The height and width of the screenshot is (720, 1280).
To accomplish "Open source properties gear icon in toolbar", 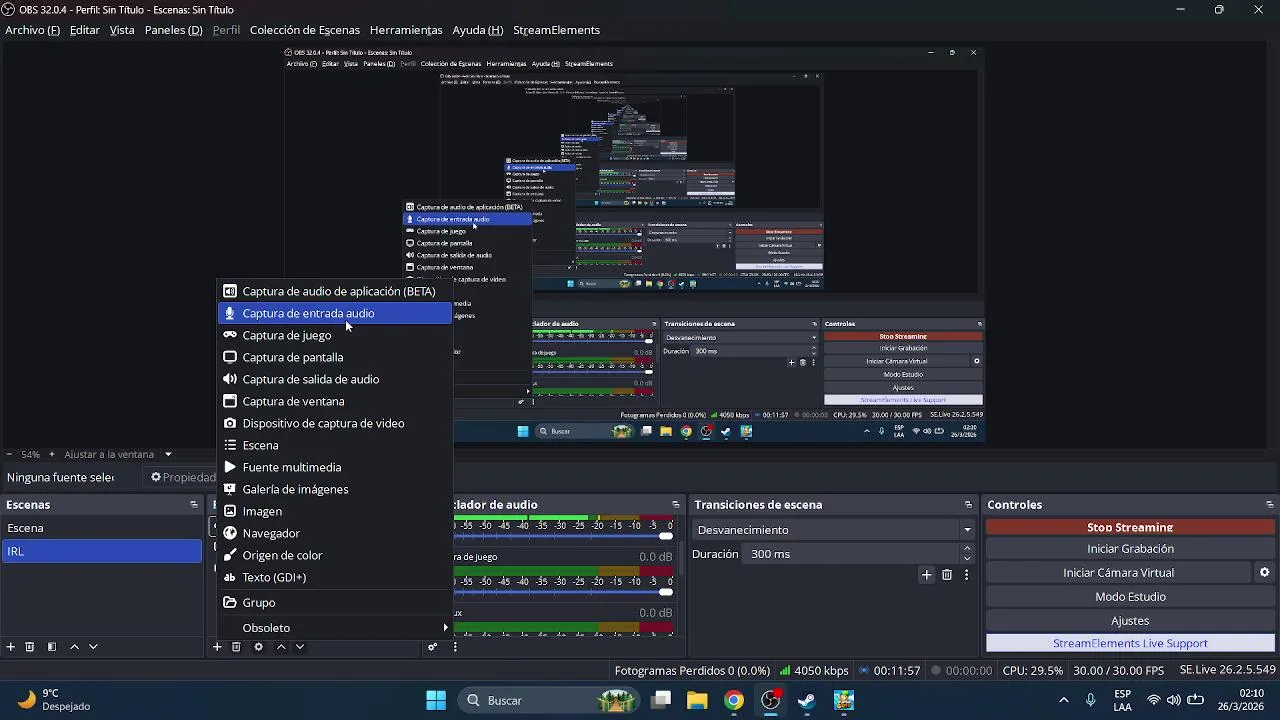I will coord(258,647).
